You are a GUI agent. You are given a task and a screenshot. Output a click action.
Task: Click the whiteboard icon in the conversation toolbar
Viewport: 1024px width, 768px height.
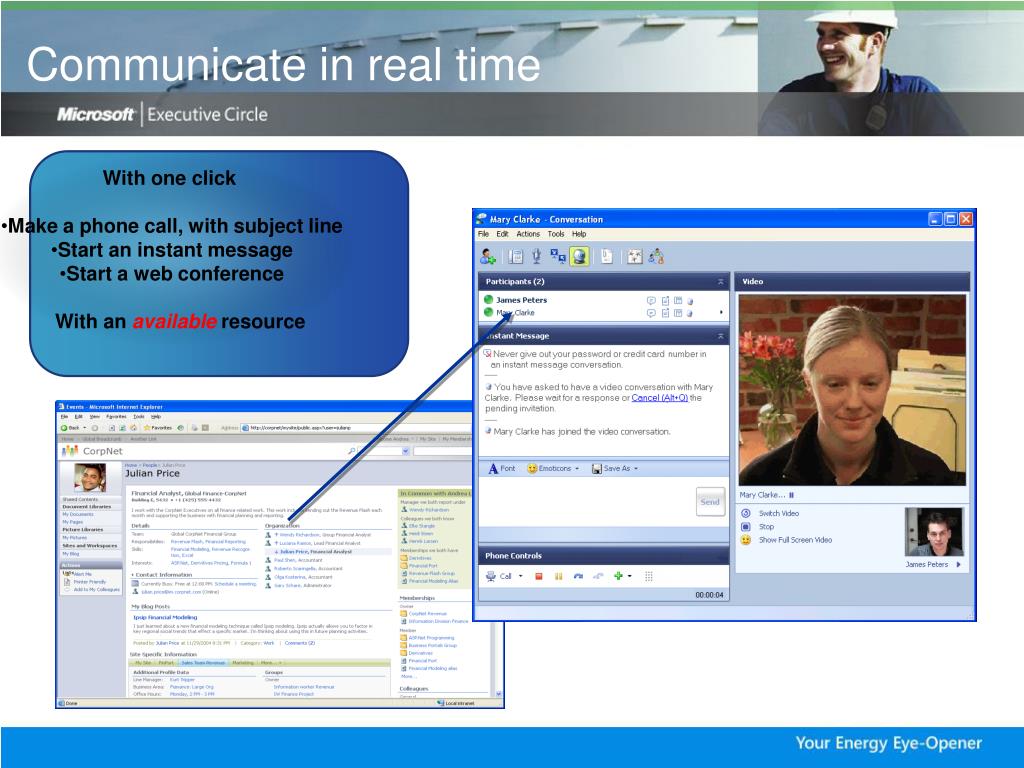[635, 257]
